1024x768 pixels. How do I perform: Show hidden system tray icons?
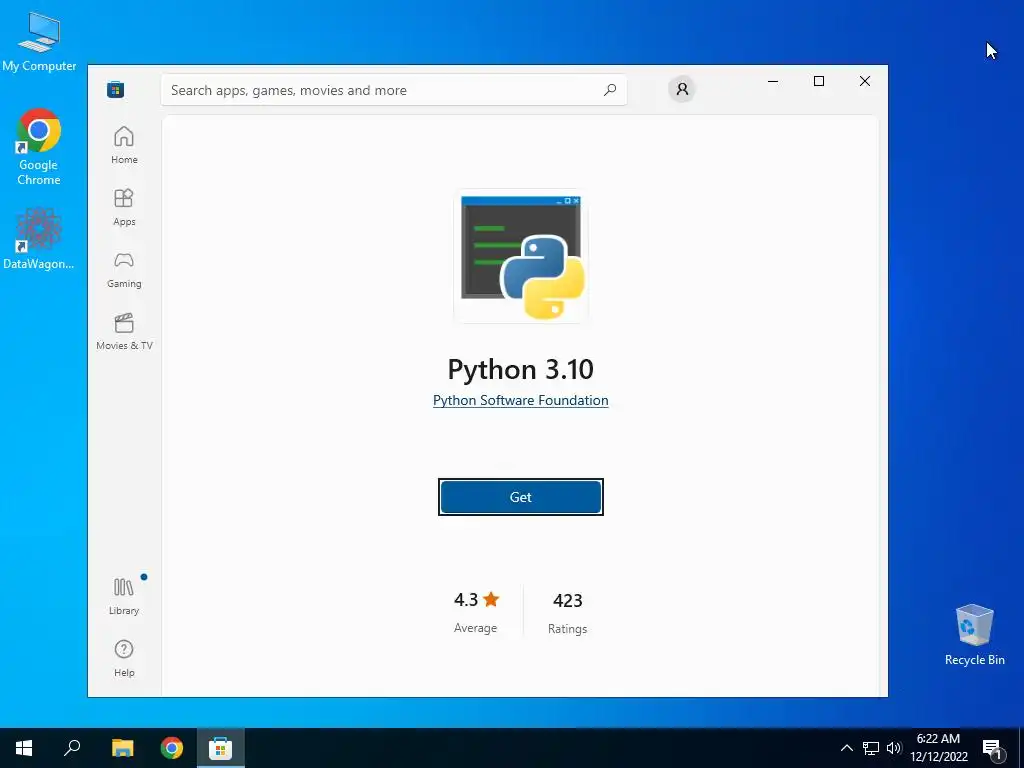click(846, 748)
